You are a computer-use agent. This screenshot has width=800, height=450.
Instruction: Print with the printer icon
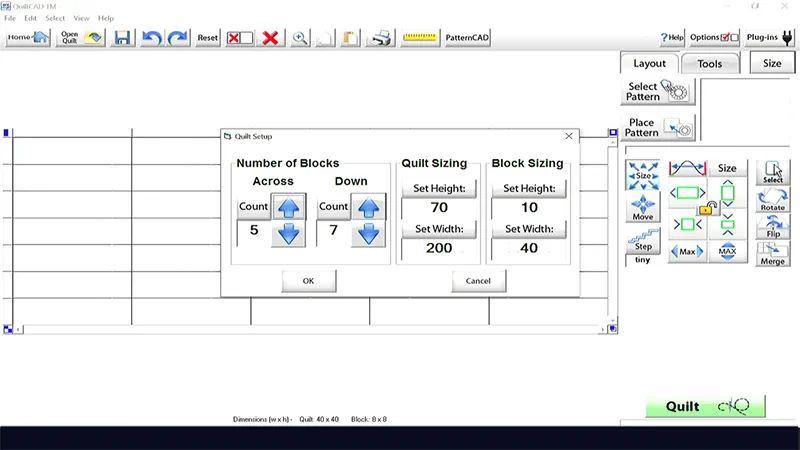point(380,38)
